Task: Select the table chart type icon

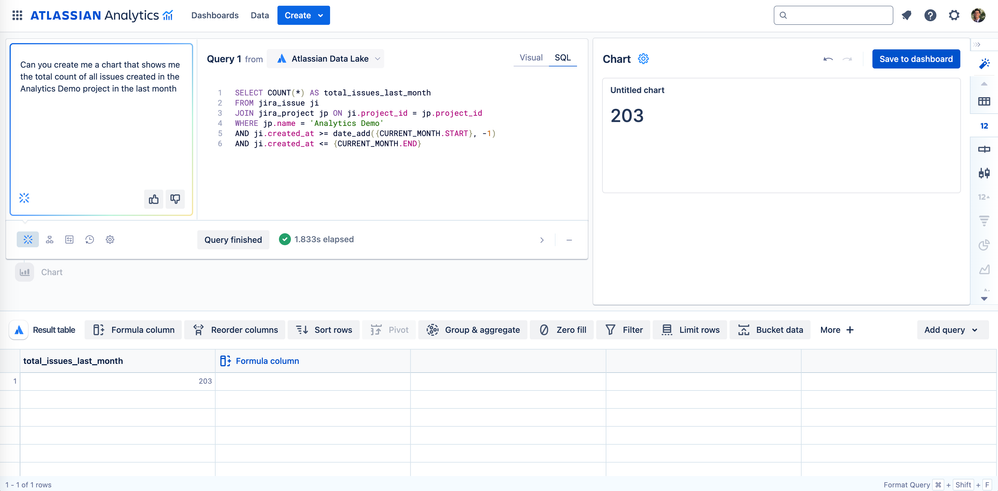Action: (x=984, y=102)
